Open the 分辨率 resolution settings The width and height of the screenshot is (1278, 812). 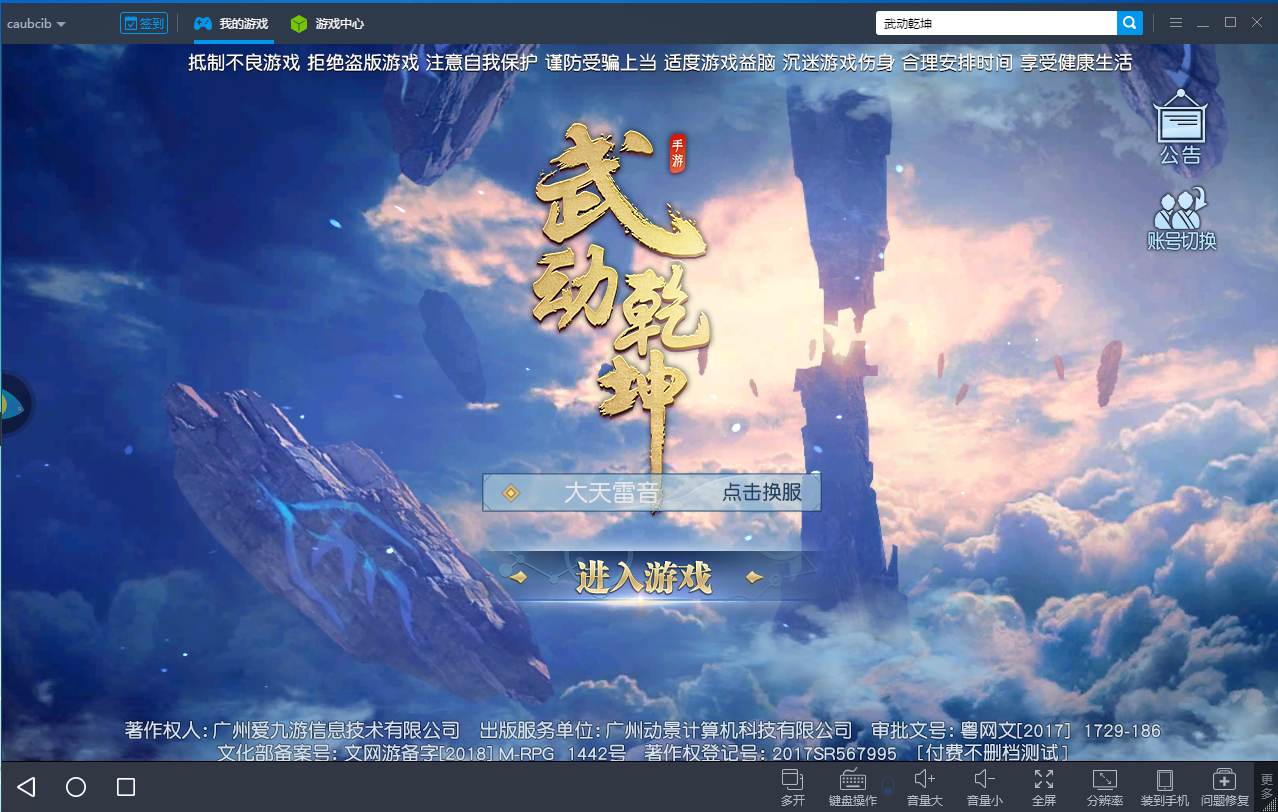pos(1104,787)
